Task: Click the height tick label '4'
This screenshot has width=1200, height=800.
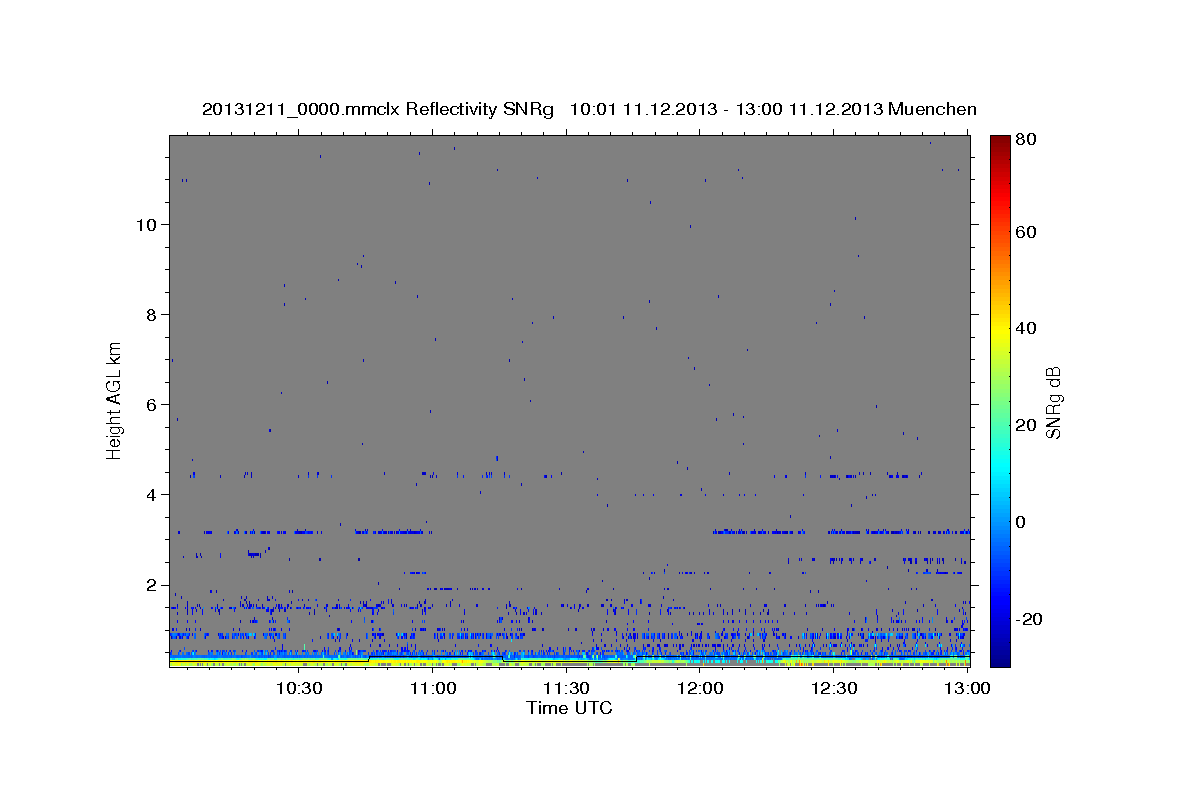Action: click(x=152, y=494)
